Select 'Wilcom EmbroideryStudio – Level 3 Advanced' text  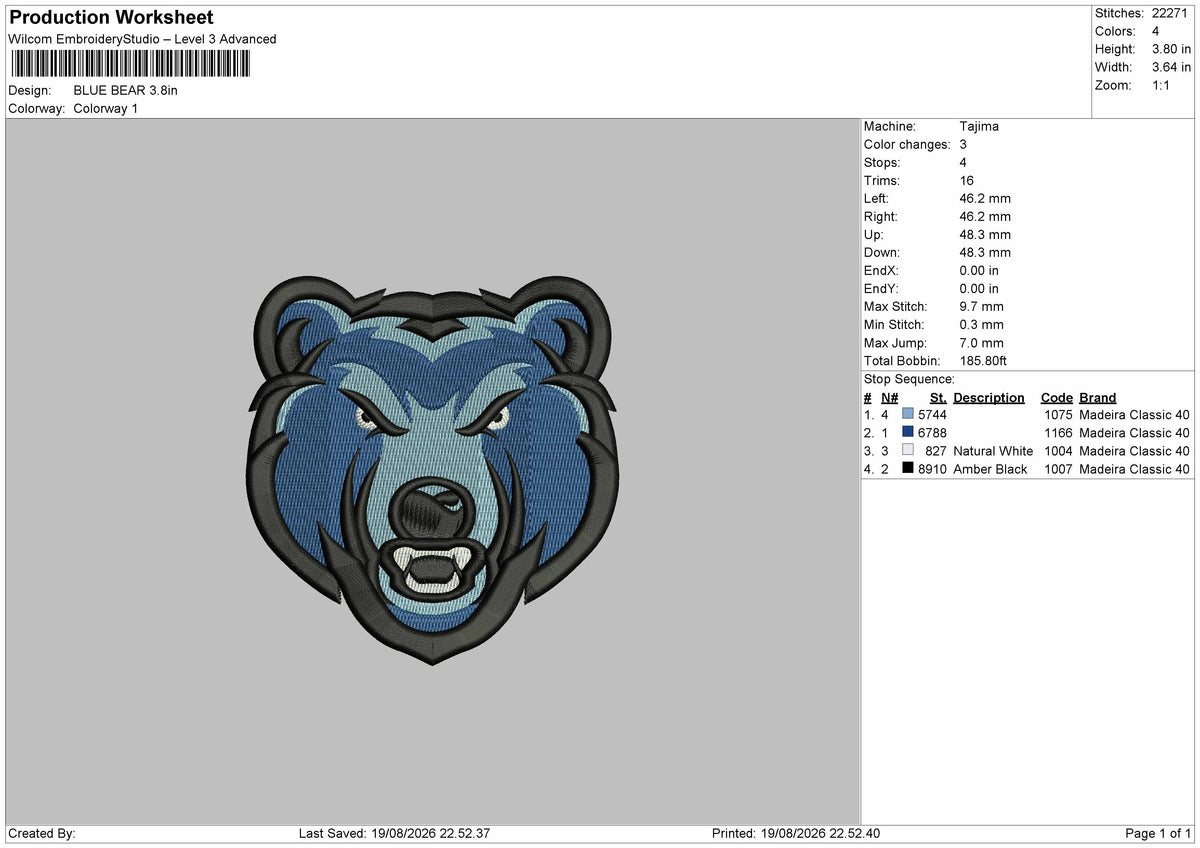coord(142,39)
